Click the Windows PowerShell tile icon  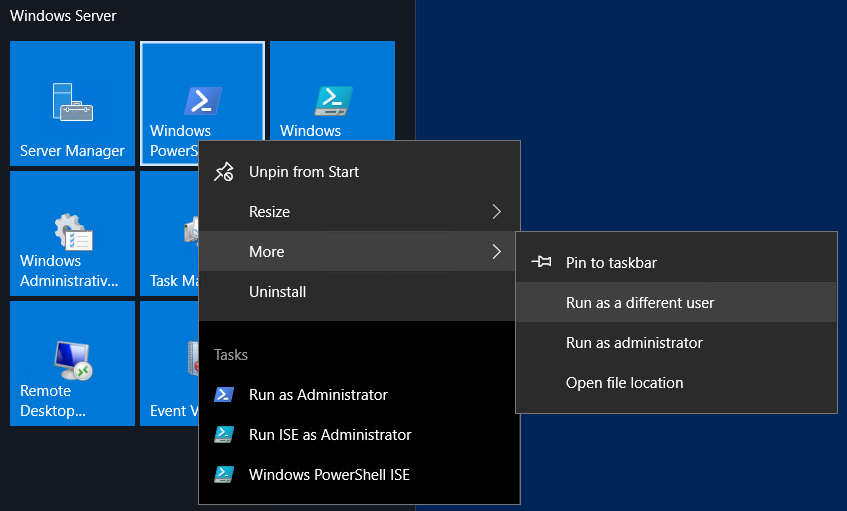click(202, 101)
